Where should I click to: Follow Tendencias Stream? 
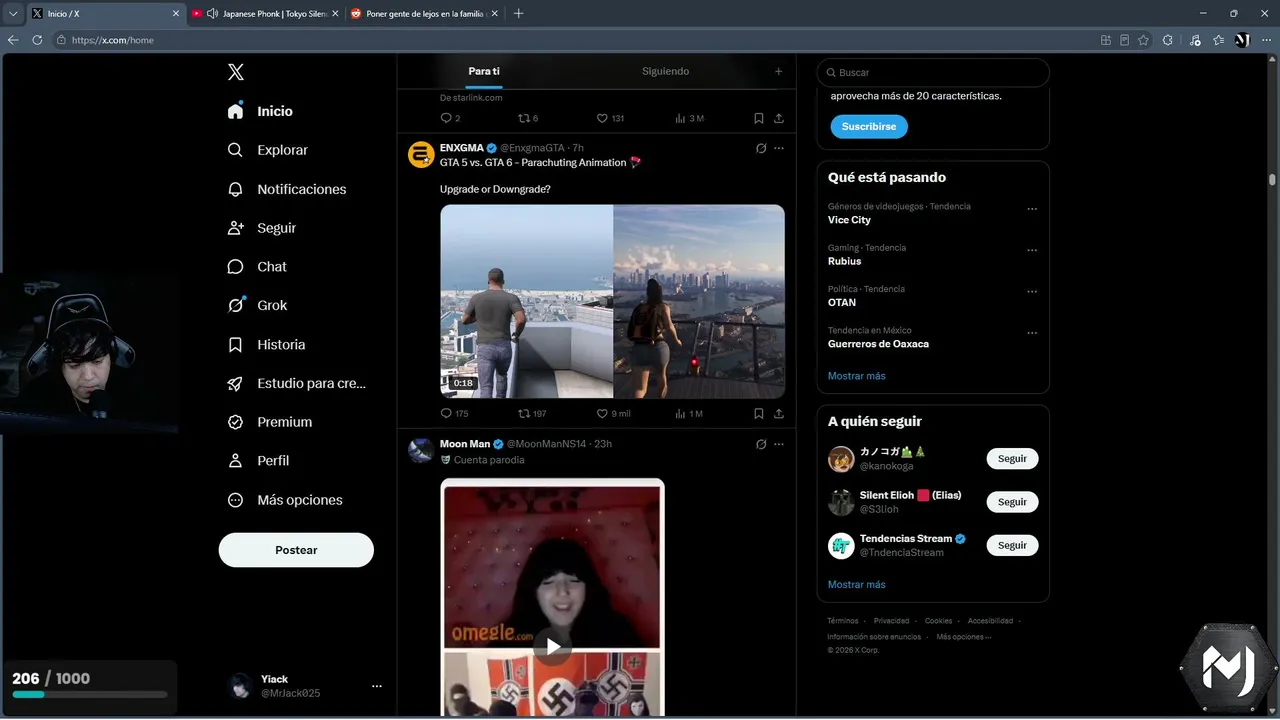(1012, 545)
